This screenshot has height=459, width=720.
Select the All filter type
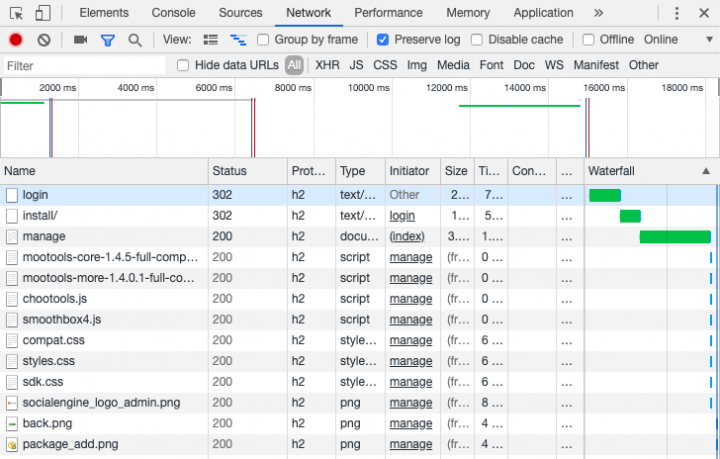(294, 66)
